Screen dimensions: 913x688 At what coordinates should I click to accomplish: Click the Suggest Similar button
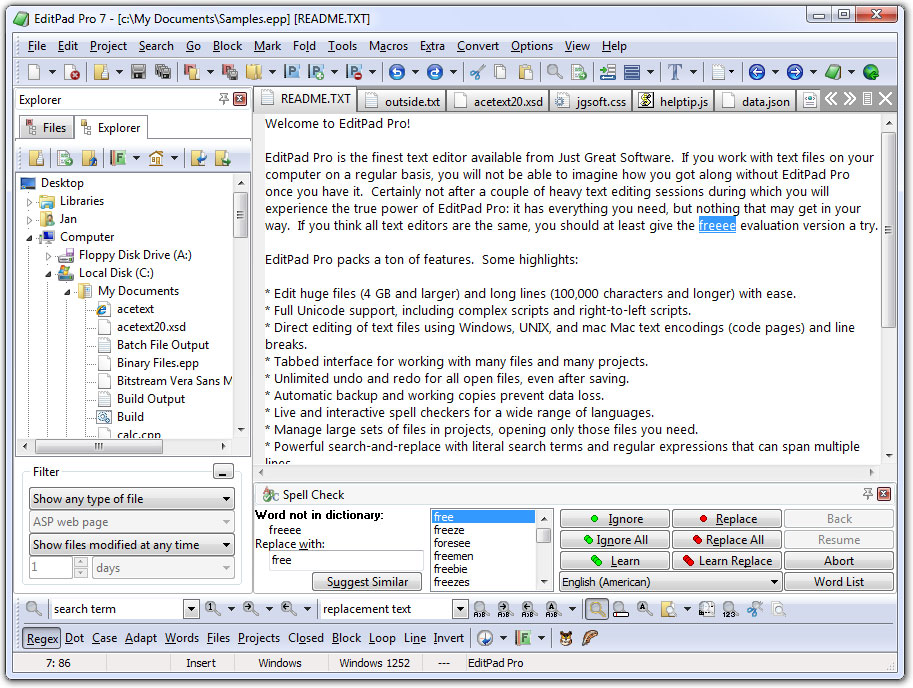367,581
